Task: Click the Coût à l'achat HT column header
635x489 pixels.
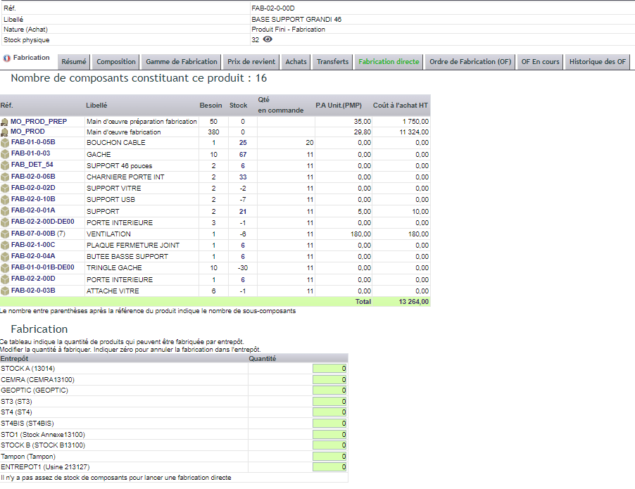Action: coord(400,105)
